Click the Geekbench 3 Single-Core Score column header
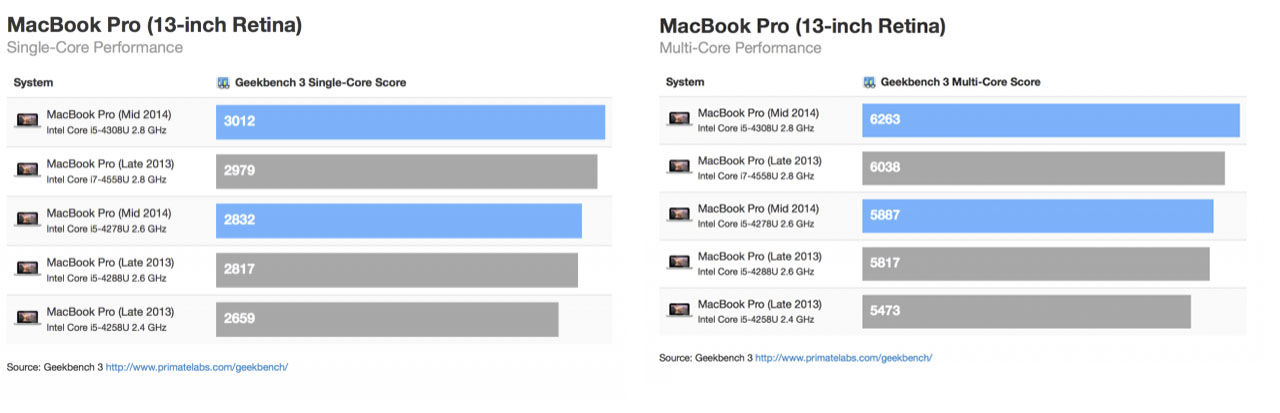The image size is (1280, 413). (x=311, y=83)
